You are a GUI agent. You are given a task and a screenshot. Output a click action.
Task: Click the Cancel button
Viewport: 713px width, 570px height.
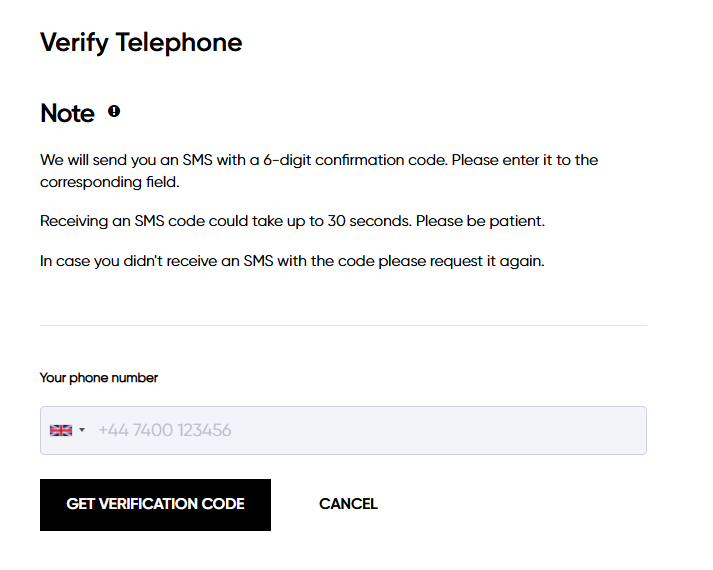click(x=348, y=504)
